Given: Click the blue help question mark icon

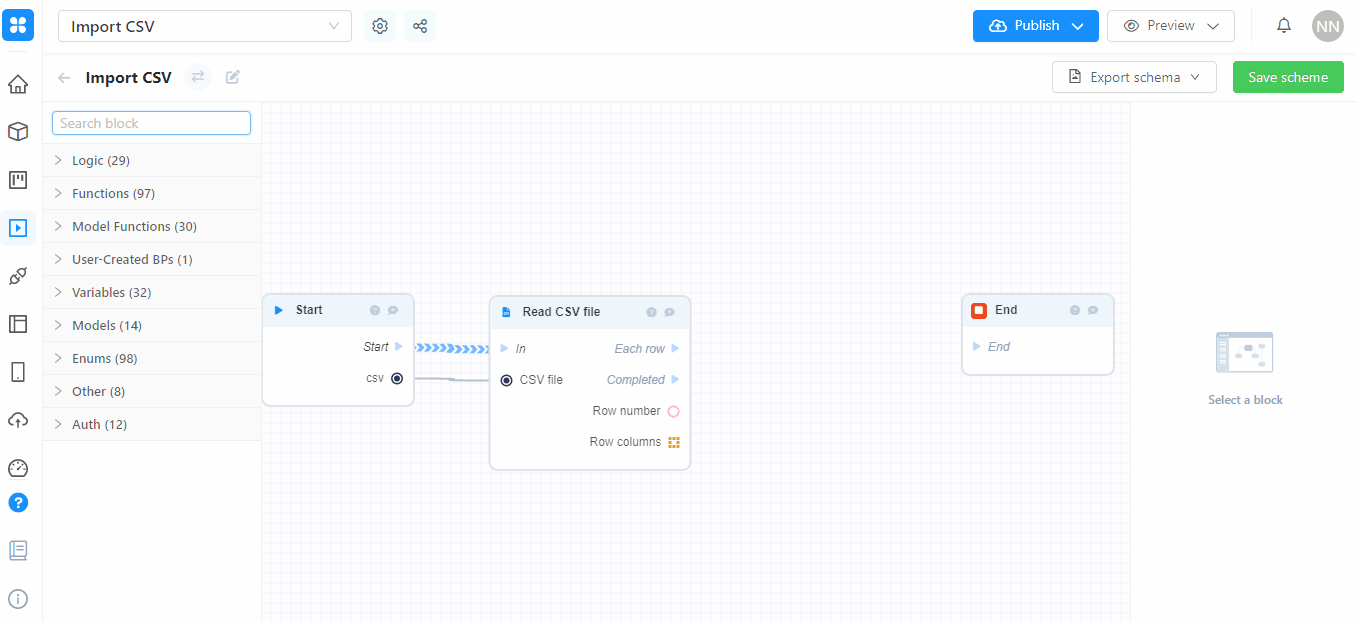Looking at the screenshot, I should click(18, 502).
